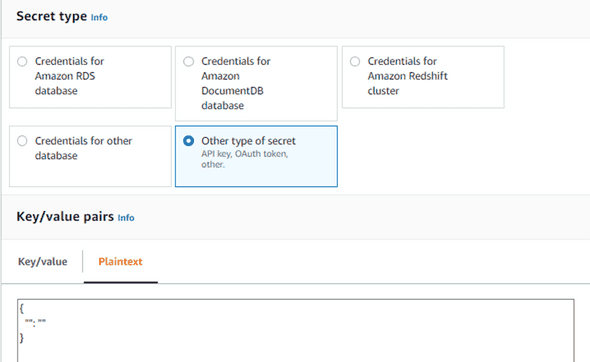The image size is (590, 362).
Task: Click the Amazon RDS database card
Action: click(90, 77)
